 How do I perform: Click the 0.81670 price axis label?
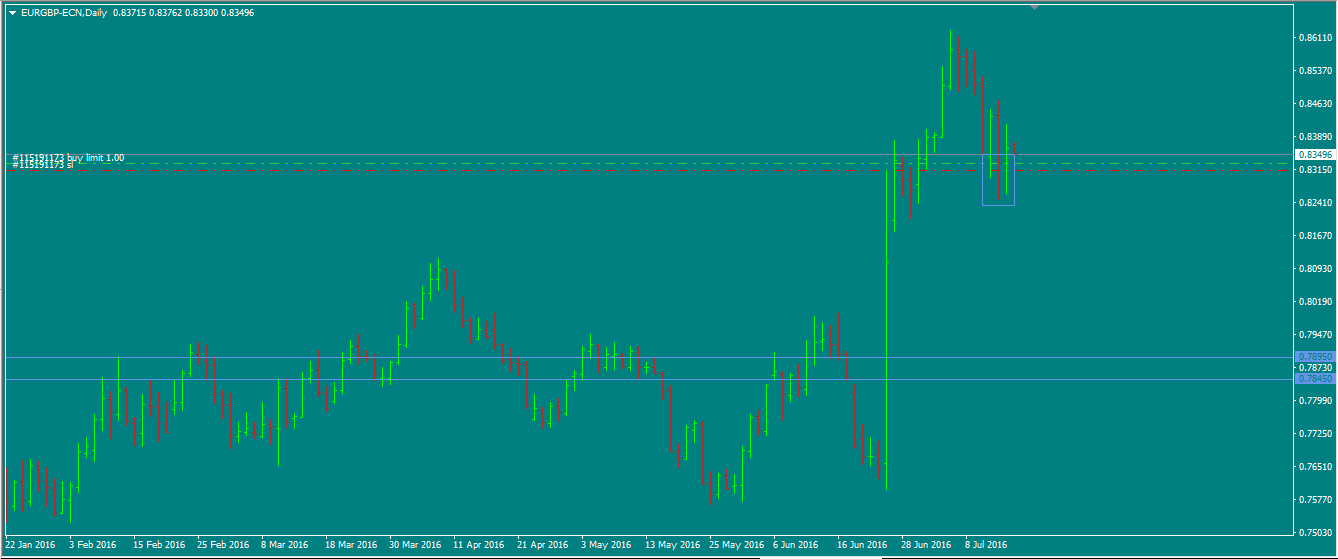coord(1315,236)
